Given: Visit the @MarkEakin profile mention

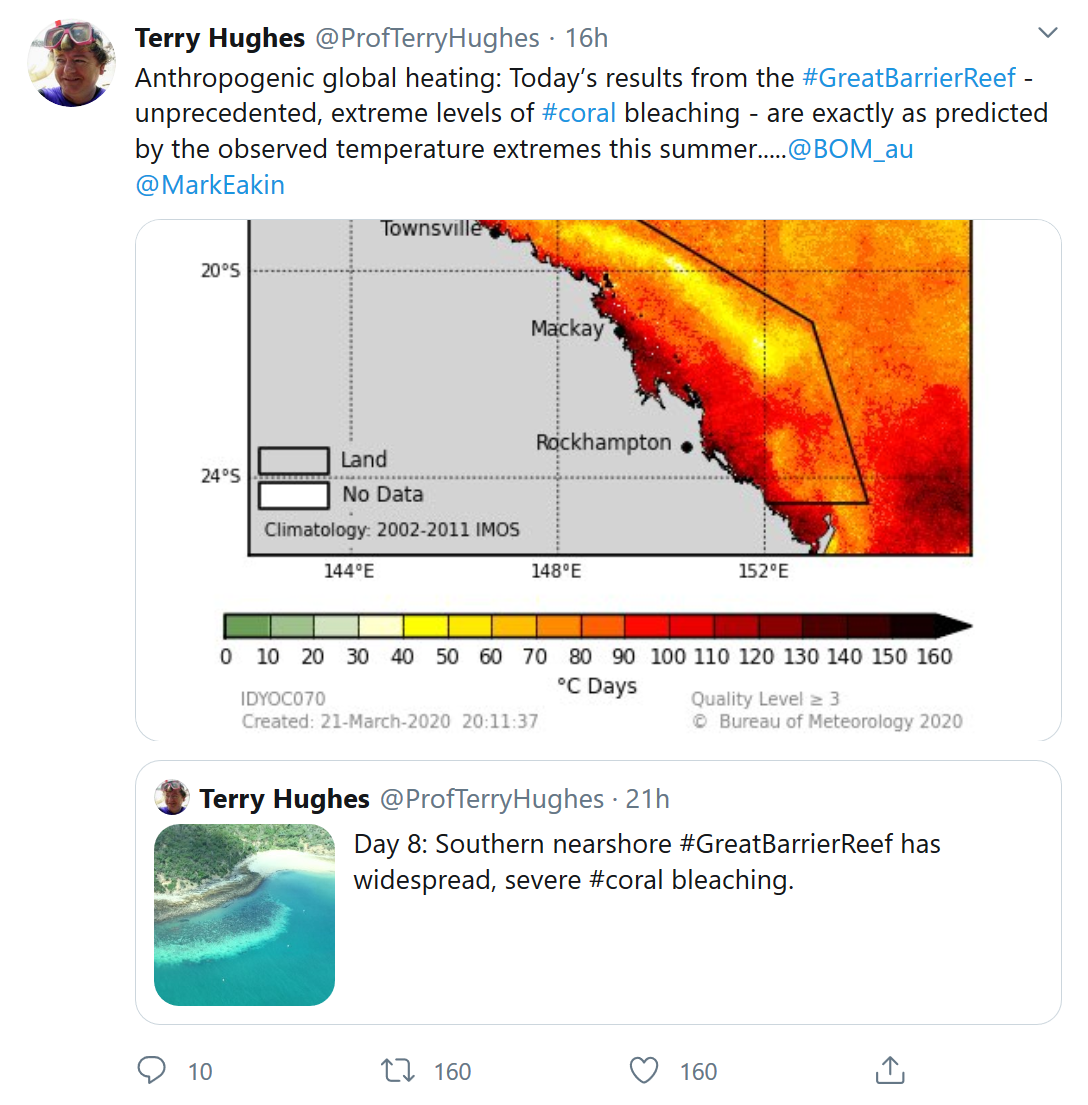Looking at the screenshot, I should (x=210, y=185).
